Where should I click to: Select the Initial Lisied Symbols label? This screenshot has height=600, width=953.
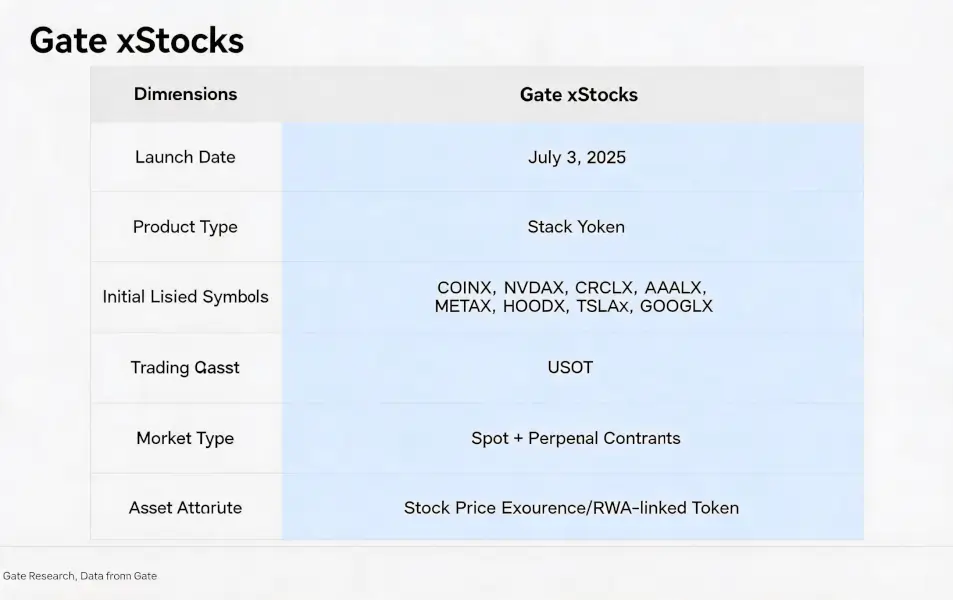(x=185, y=297)
